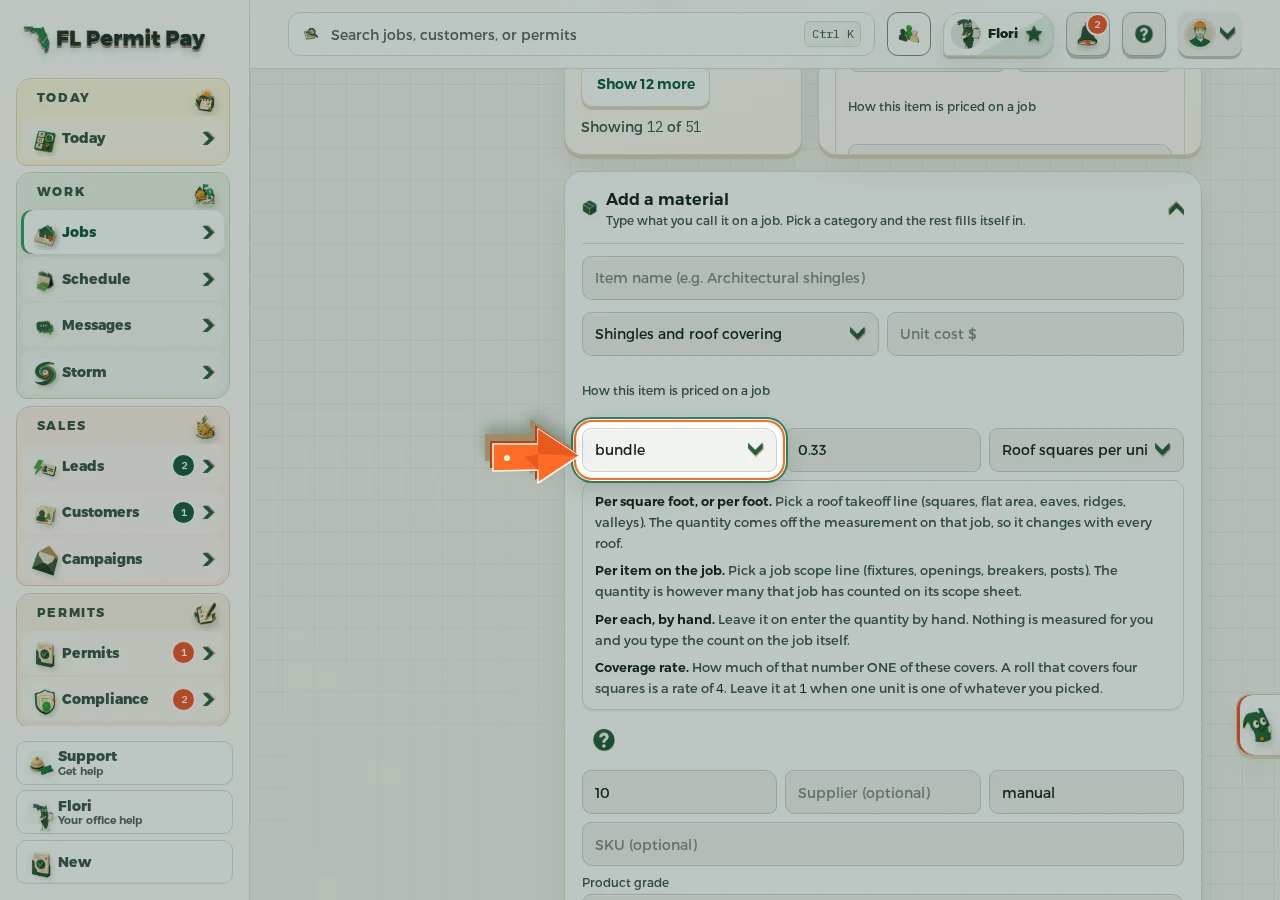Open the user avatar account menu

1210,34
